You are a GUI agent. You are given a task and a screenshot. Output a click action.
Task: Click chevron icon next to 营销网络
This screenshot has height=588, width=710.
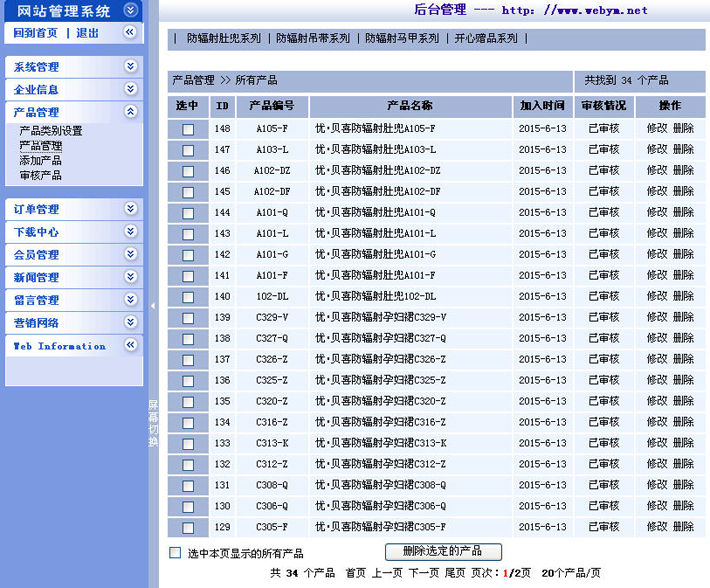130,322
